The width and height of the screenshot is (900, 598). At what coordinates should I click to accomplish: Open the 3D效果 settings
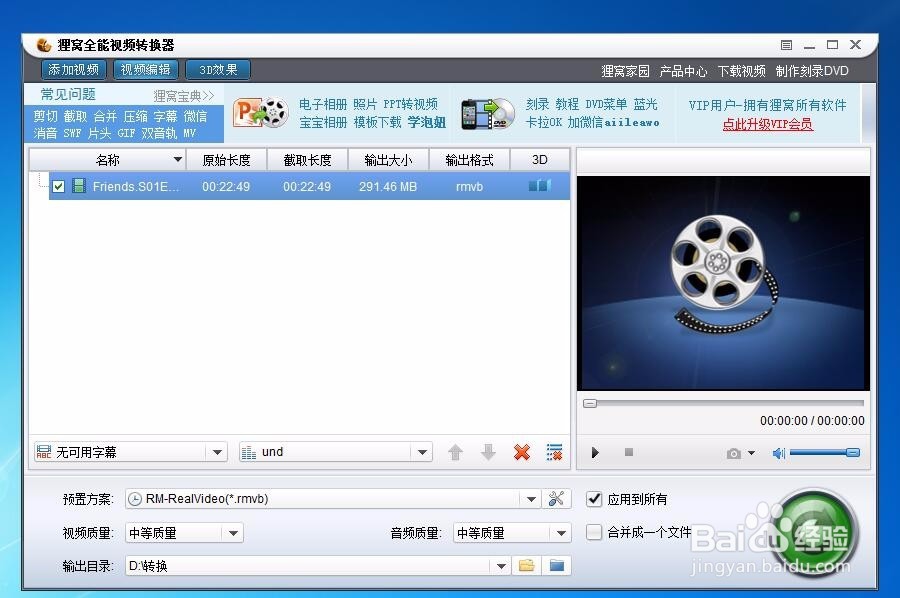point(218,70)
